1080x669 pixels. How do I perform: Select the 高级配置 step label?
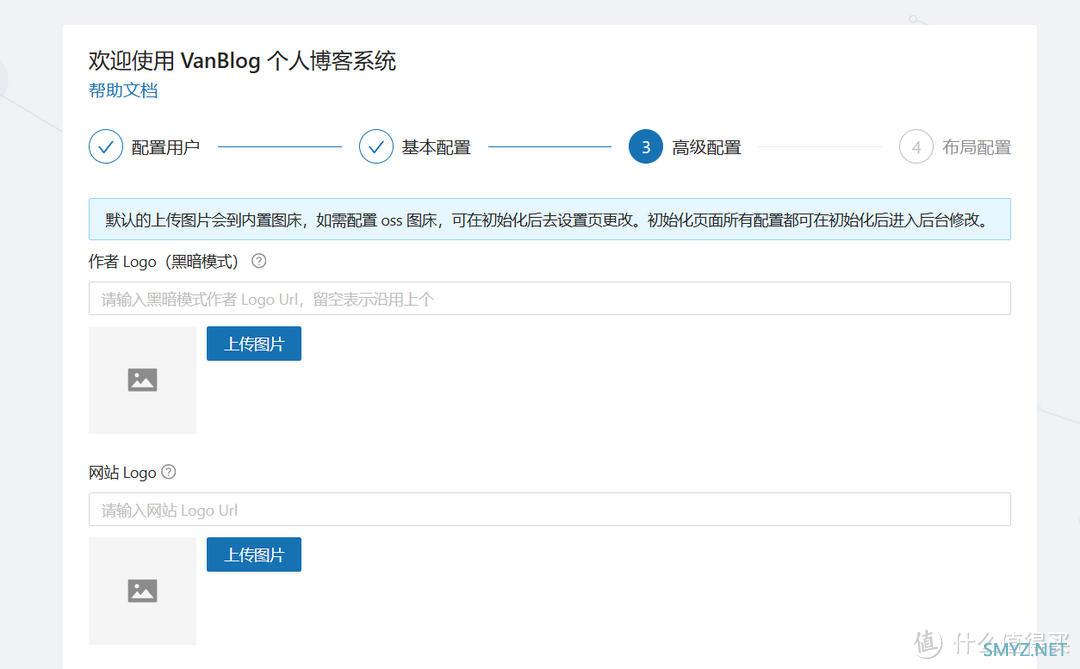pyautogui.click(x=707, y=147)
